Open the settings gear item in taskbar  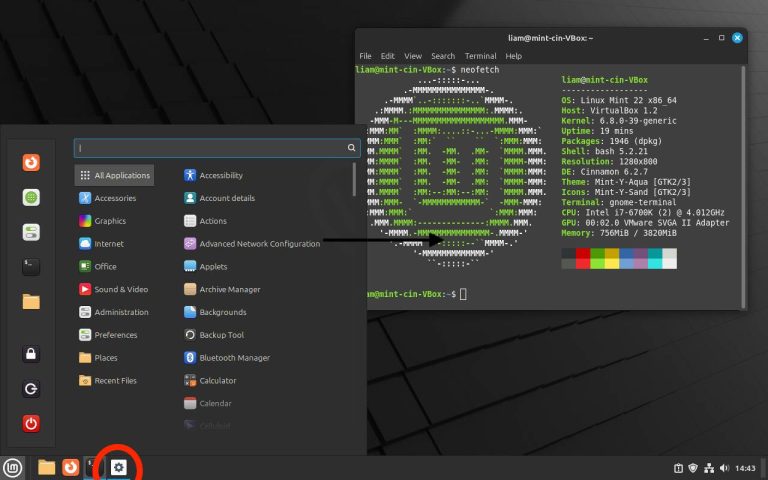[118, 467]
